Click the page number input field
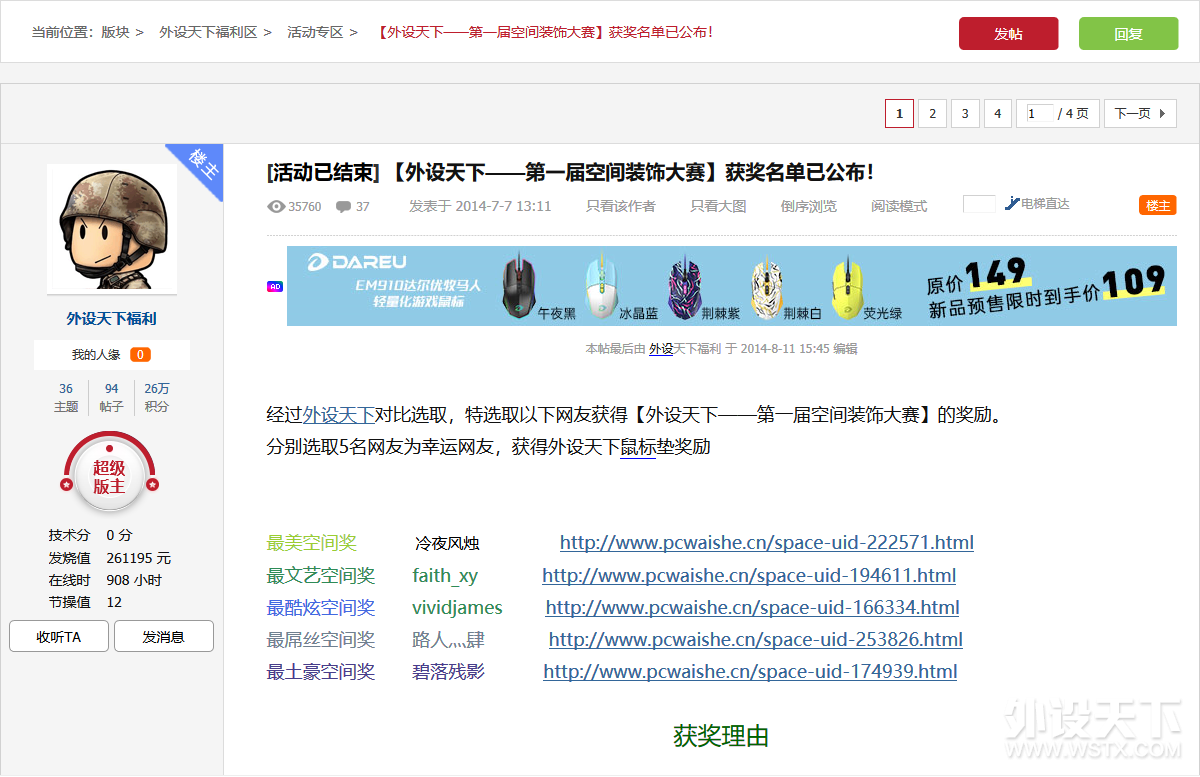This screenshot has width=1200, height=777. click(x=1039, y=114)
